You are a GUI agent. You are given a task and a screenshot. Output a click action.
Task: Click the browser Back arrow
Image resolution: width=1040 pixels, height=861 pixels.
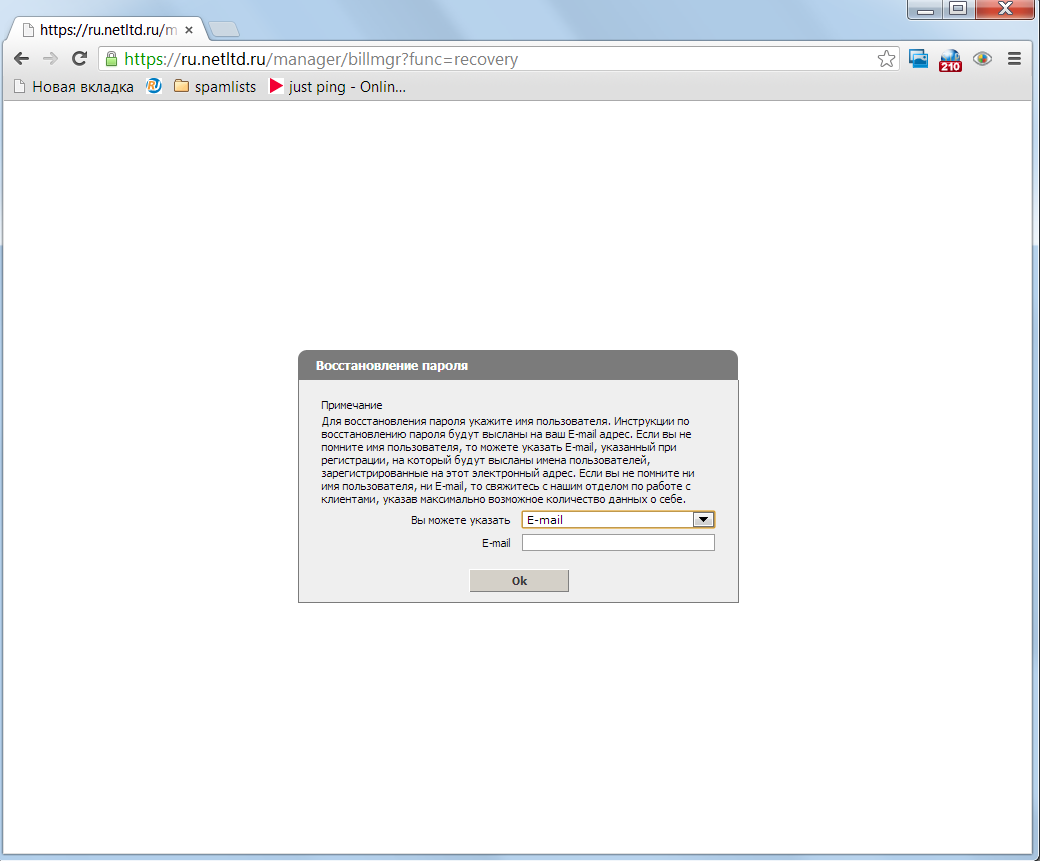[x=21, y=59]
